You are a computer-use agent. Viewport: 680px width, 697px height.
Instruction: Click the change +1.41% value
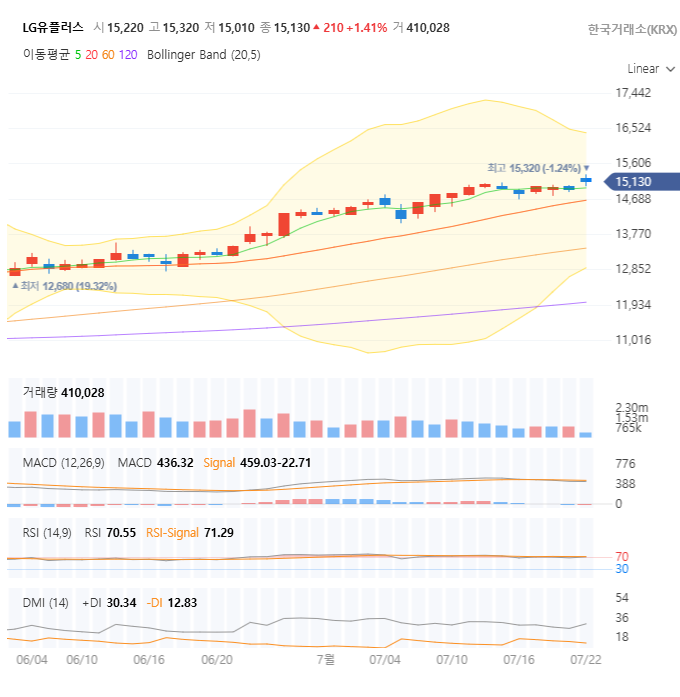[x=367, y=28]
